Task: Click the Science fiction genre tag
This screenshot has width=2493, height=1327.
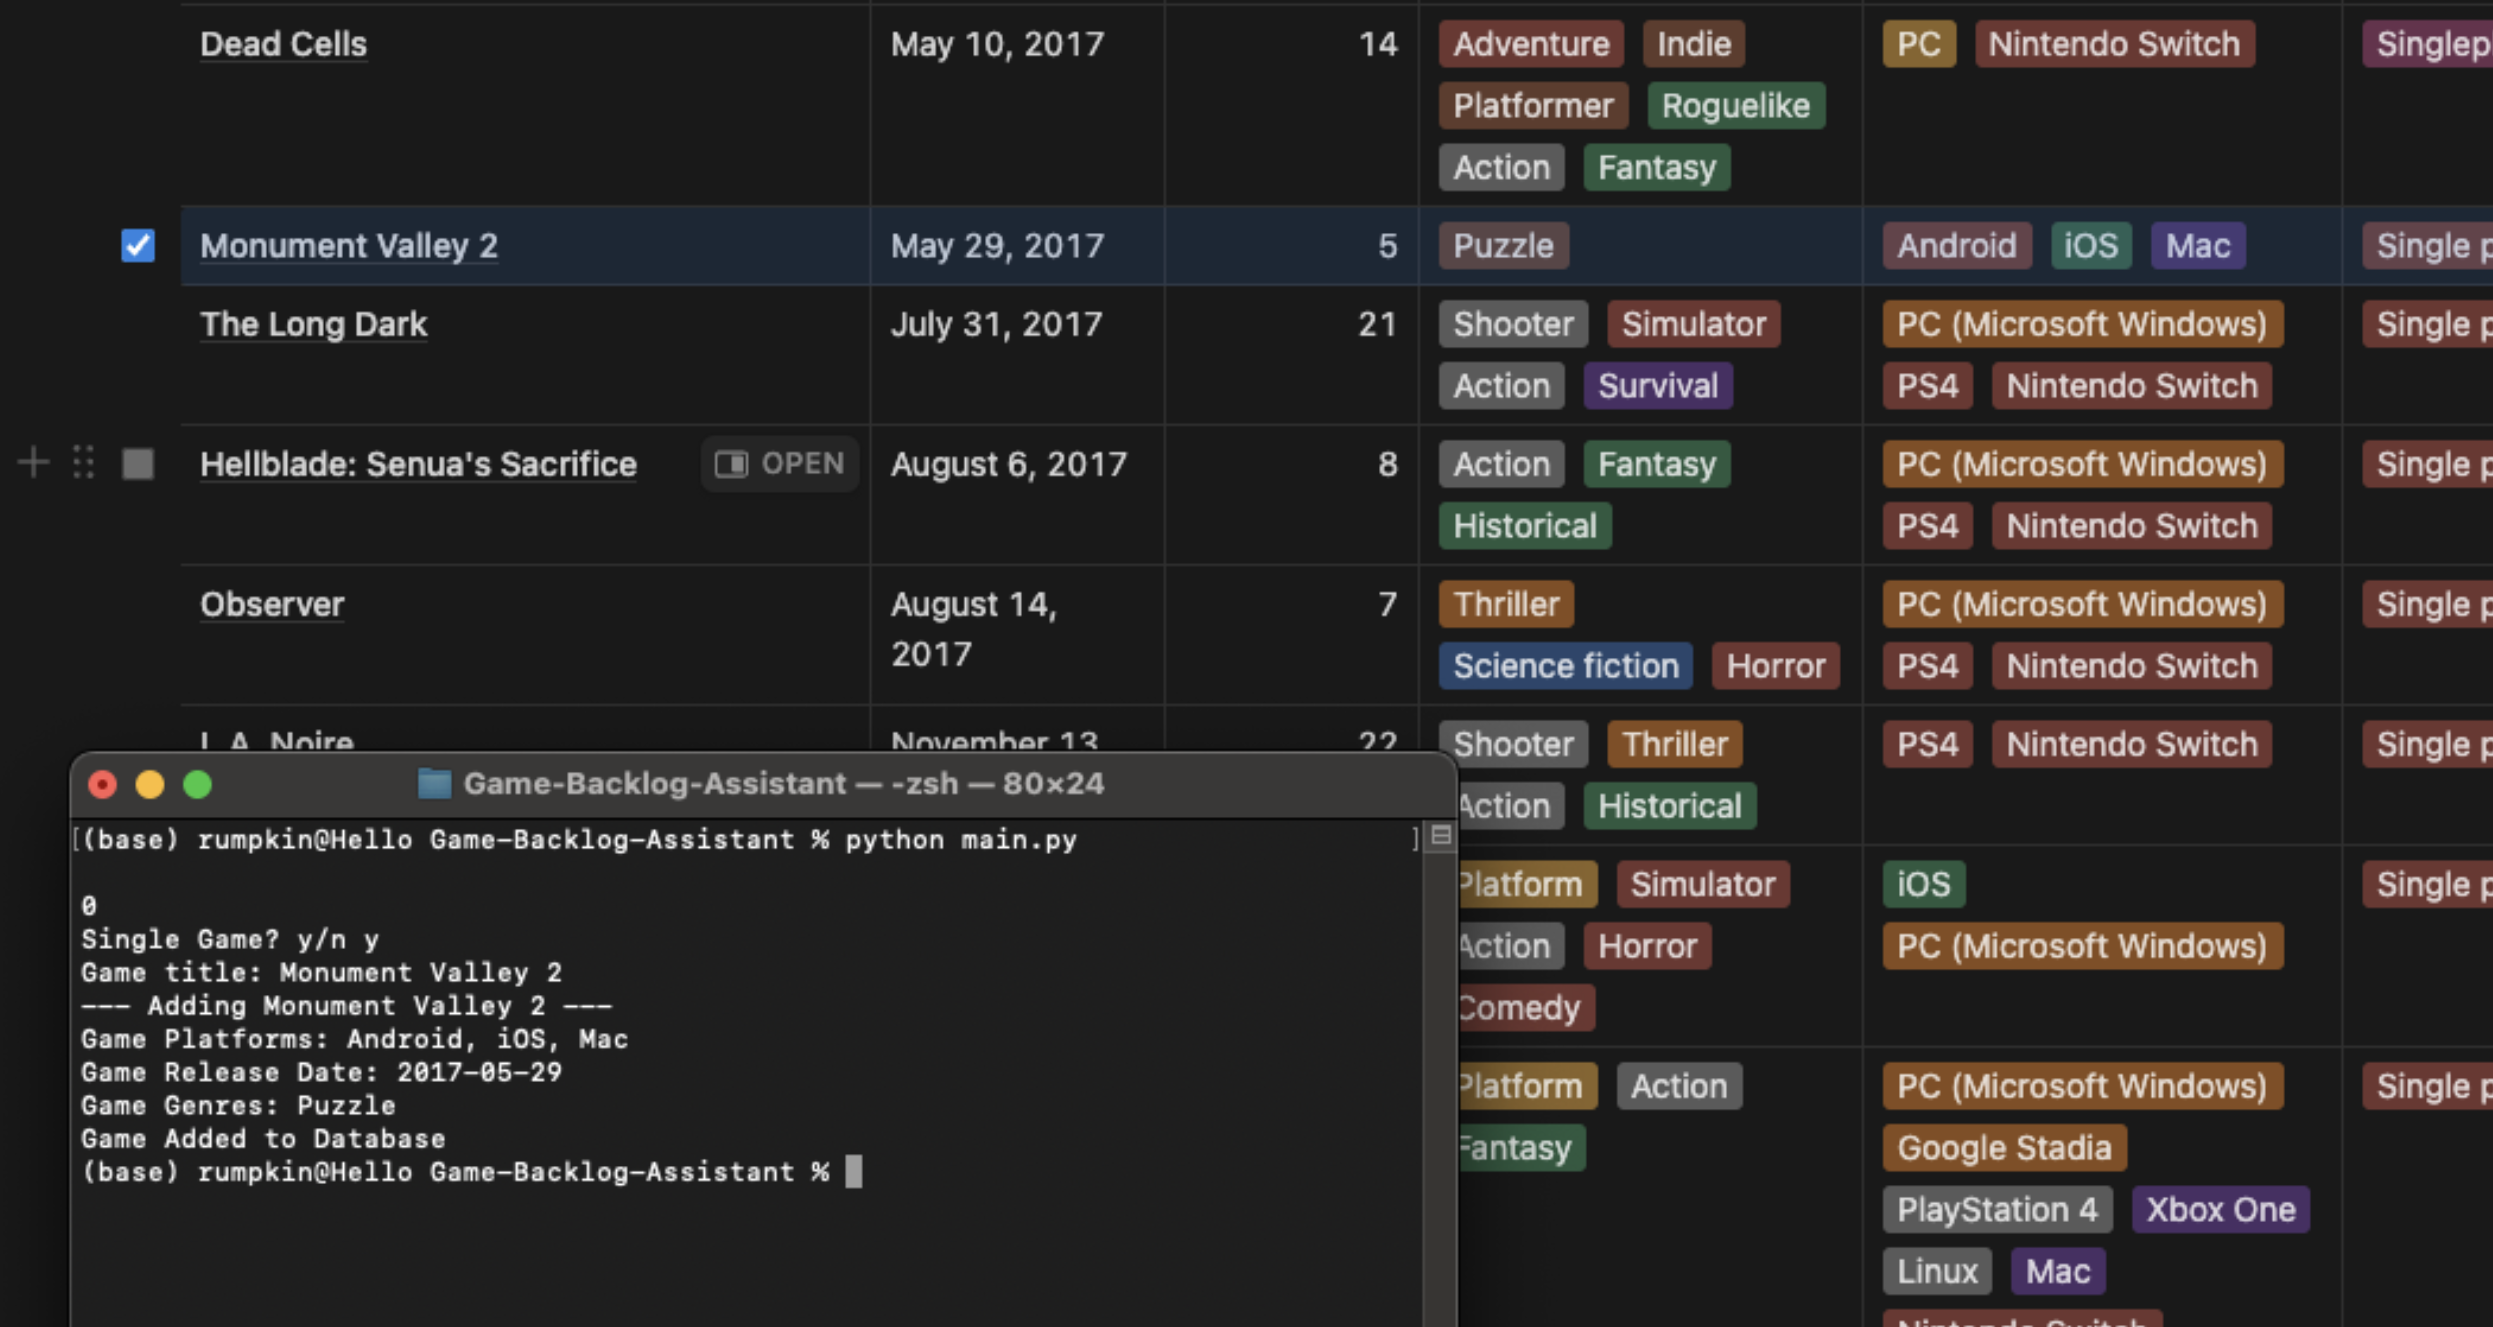Action: (x=1565, y=666)
